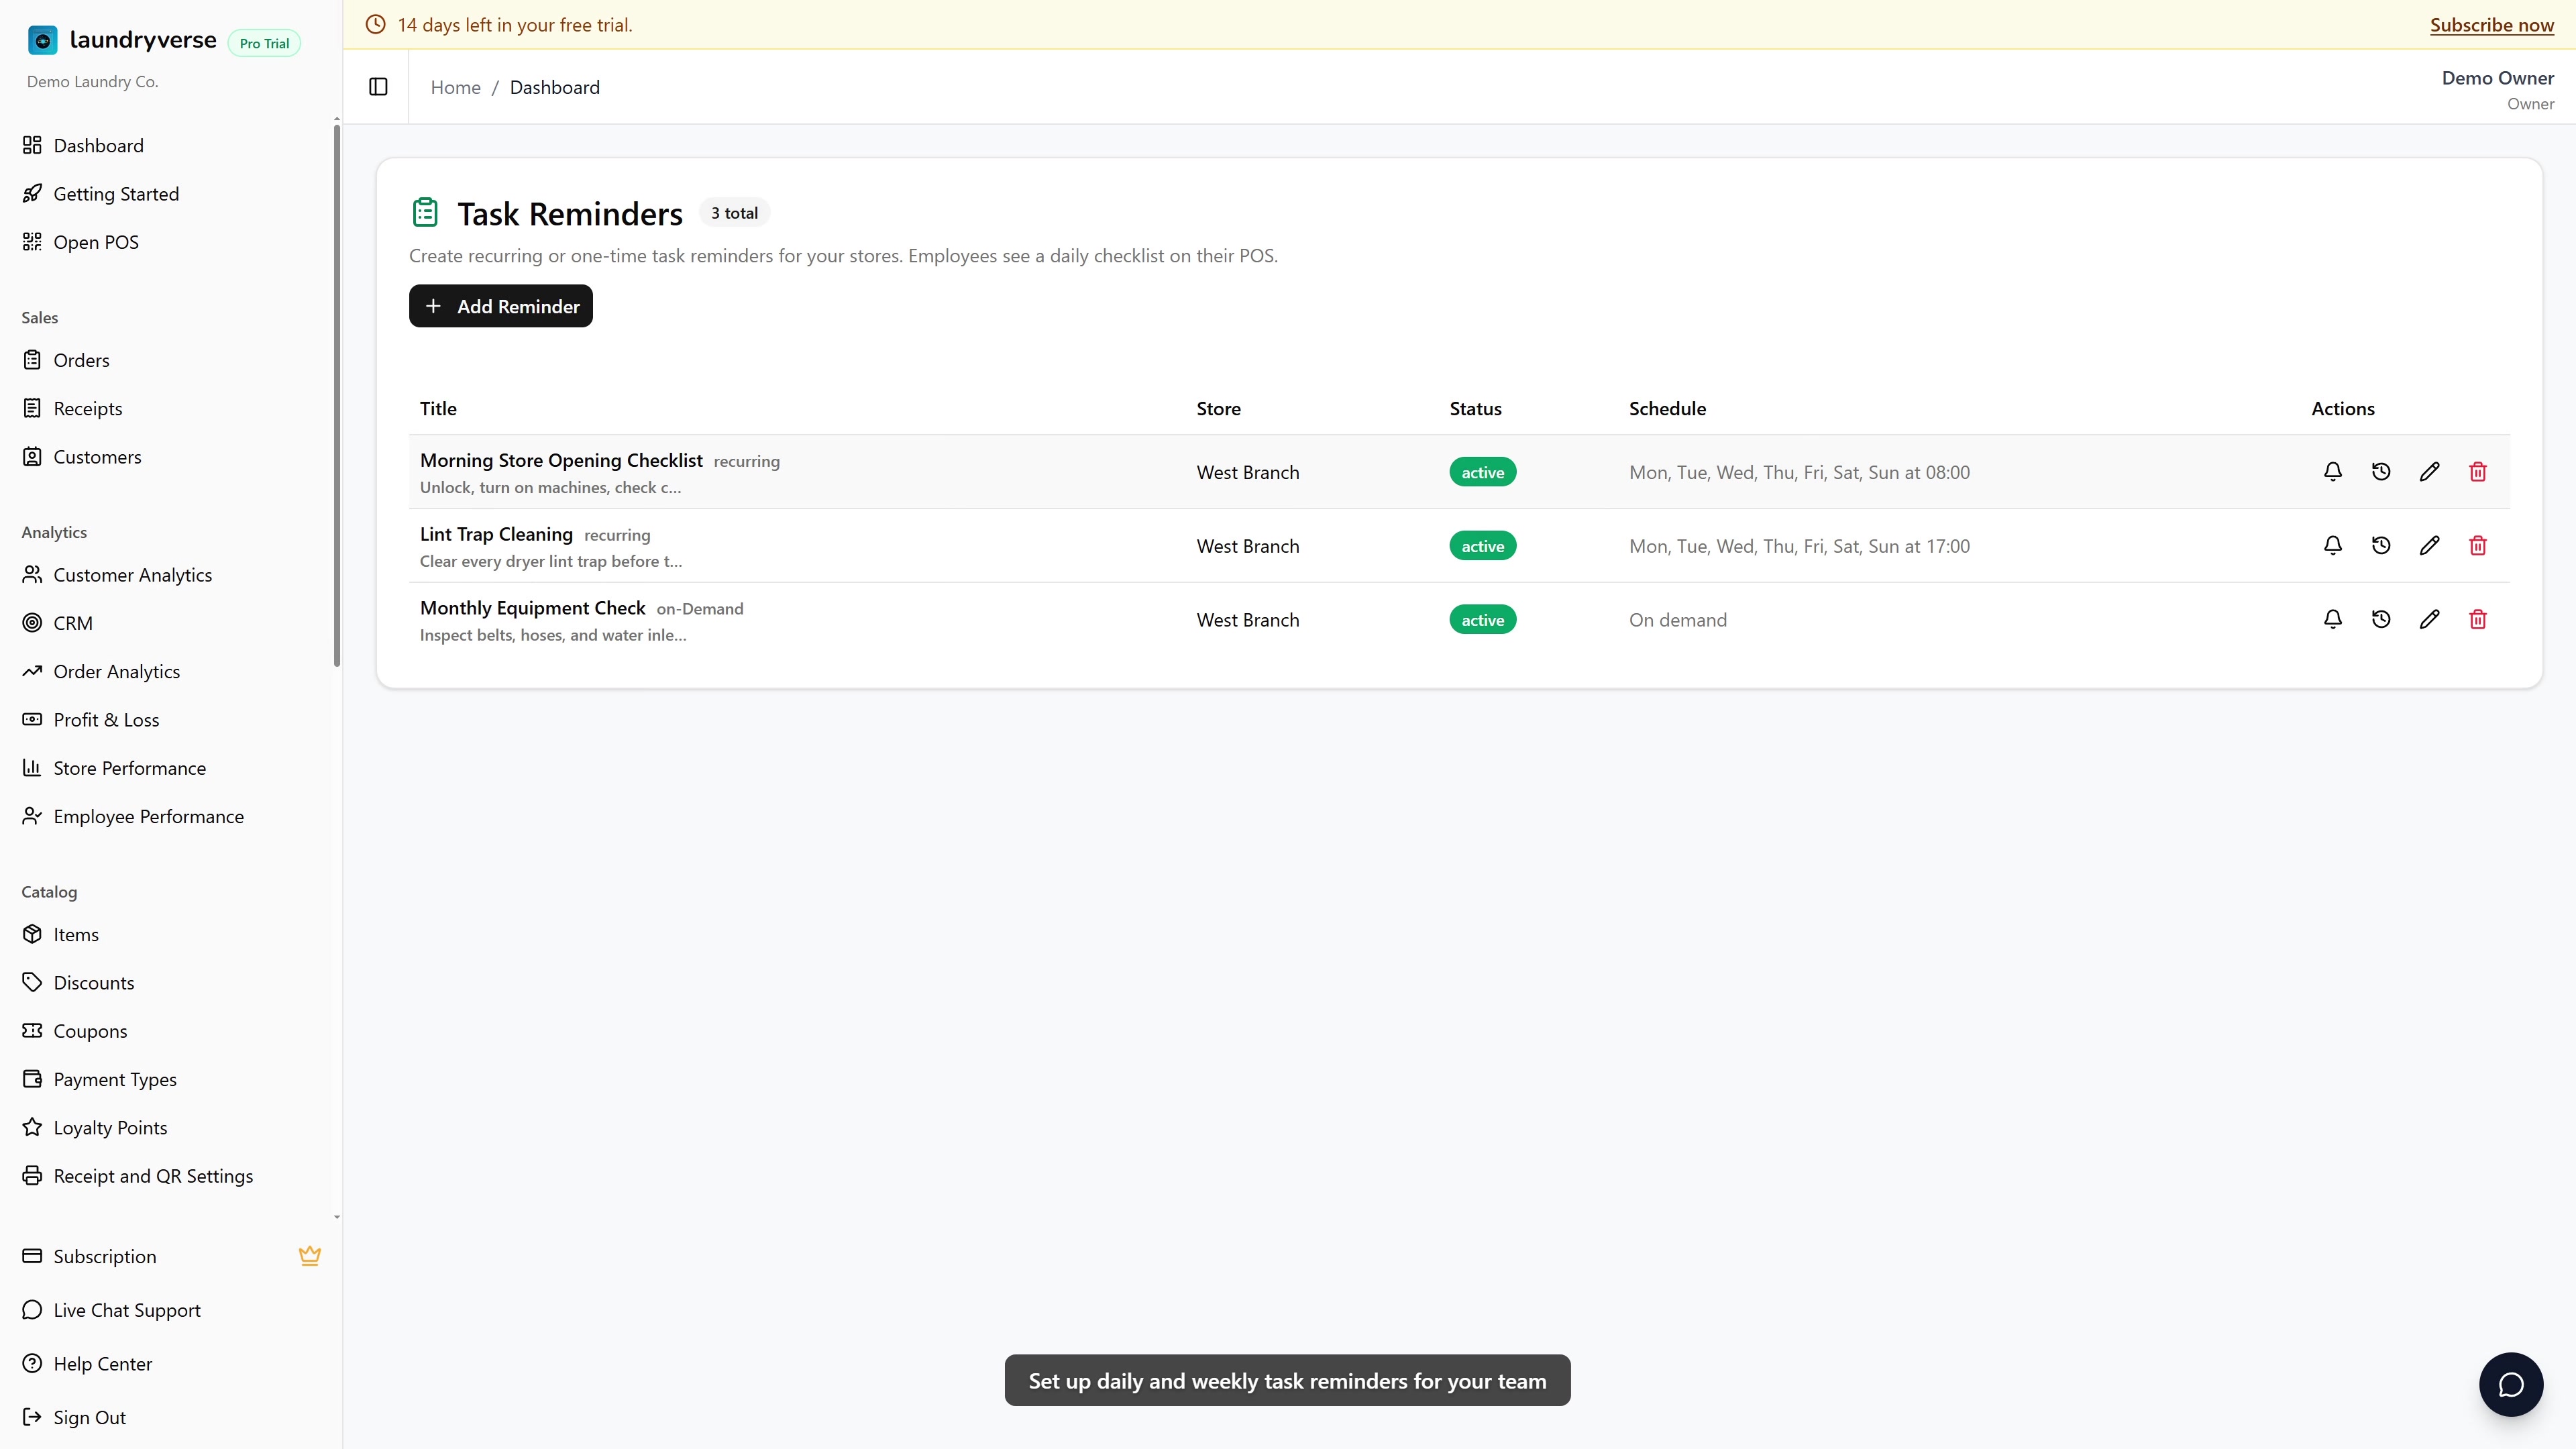This screenshot has width=2576, height=1449.
Task: Click the clock icon in trial banner
Action: tap(375, 25)
